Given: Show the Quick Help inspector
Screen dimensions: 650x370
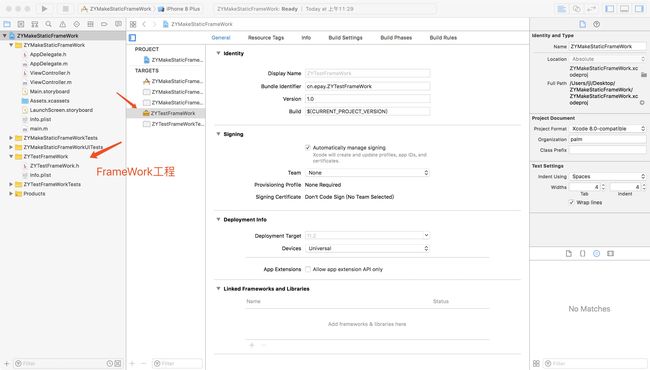Looking at the screenshot, I should pos(597,24).
